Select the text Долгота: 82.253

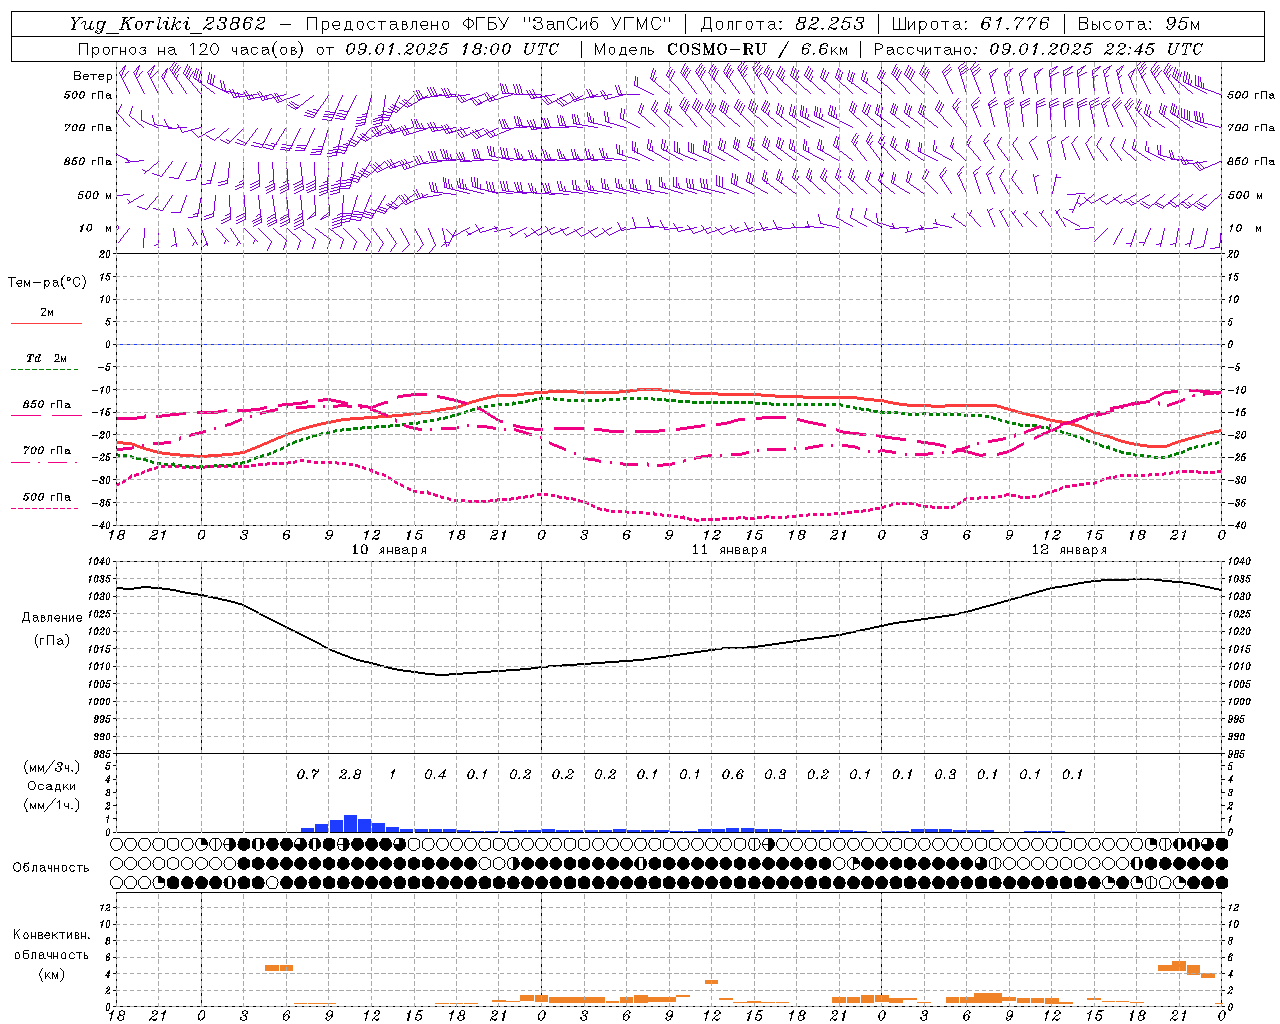[783, 23]
